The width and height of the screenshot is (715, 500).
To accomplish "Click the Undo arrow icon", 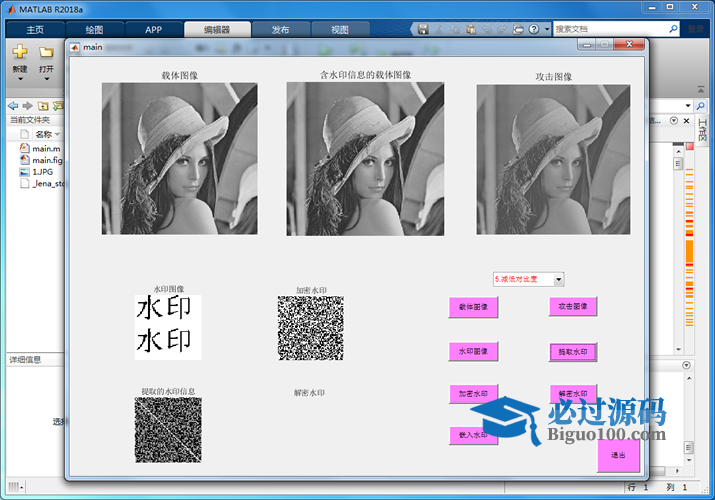I will 487,29.
